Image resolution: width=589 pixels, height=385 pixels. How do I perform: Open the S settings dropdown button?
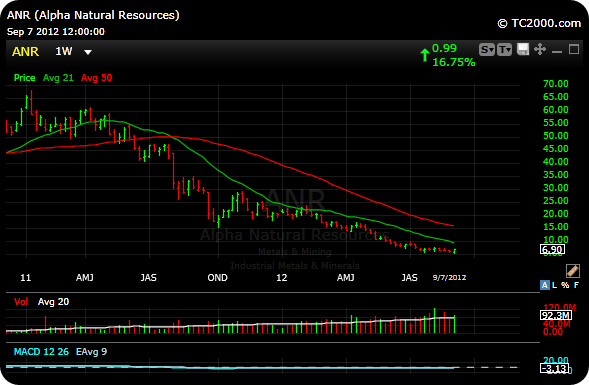(x=487, y=50)
